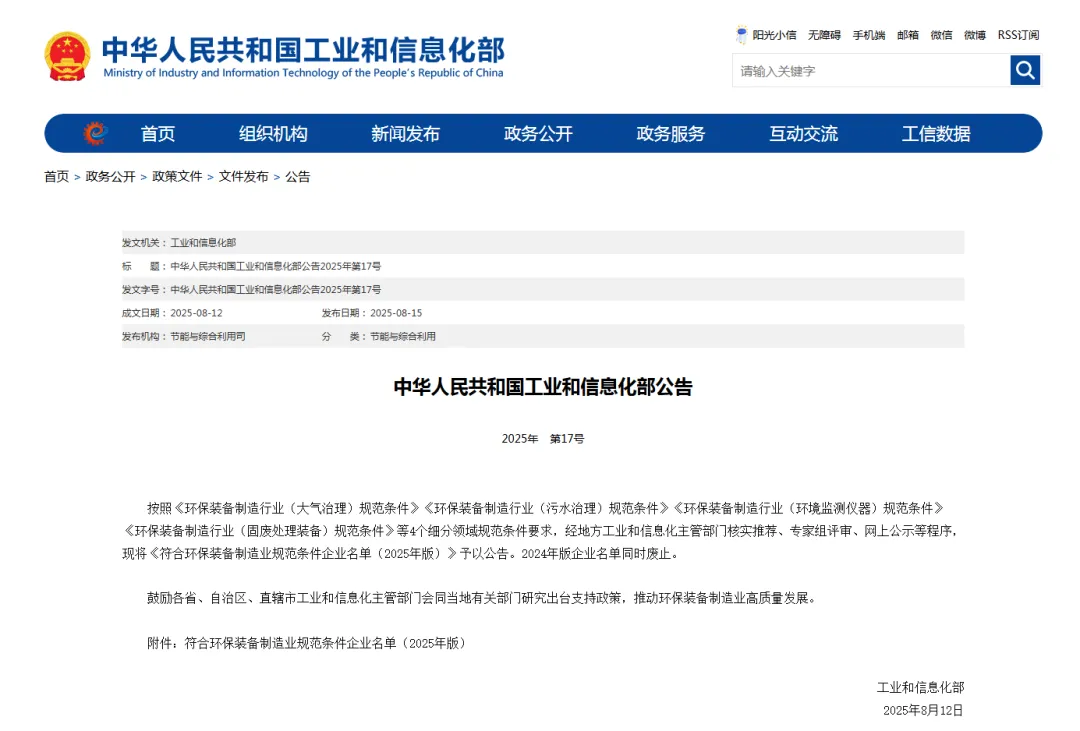Viewport: 1080px width, 731px height.
Task: Click the ministry's Chinese name header title
Action: [303, 50]
